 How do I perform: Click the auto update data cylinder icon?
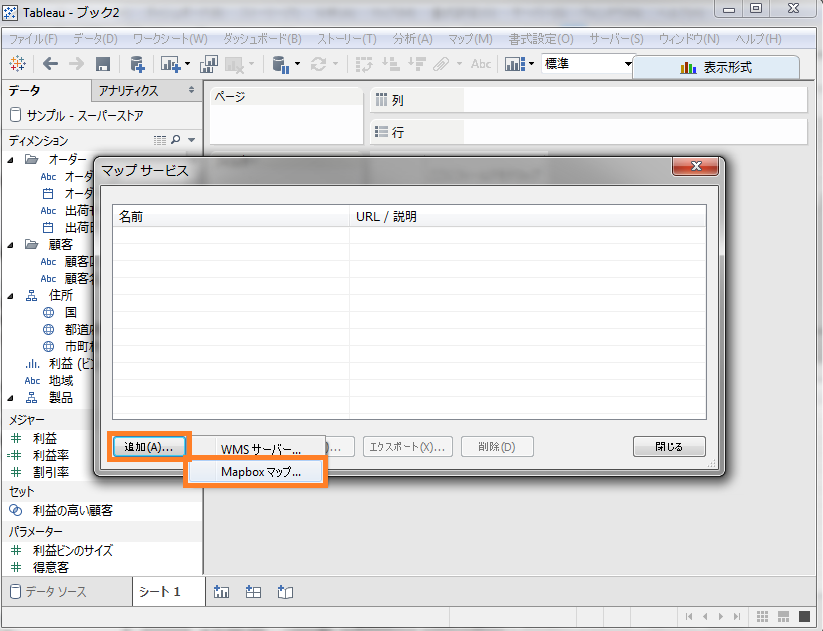tap(281, 65)
